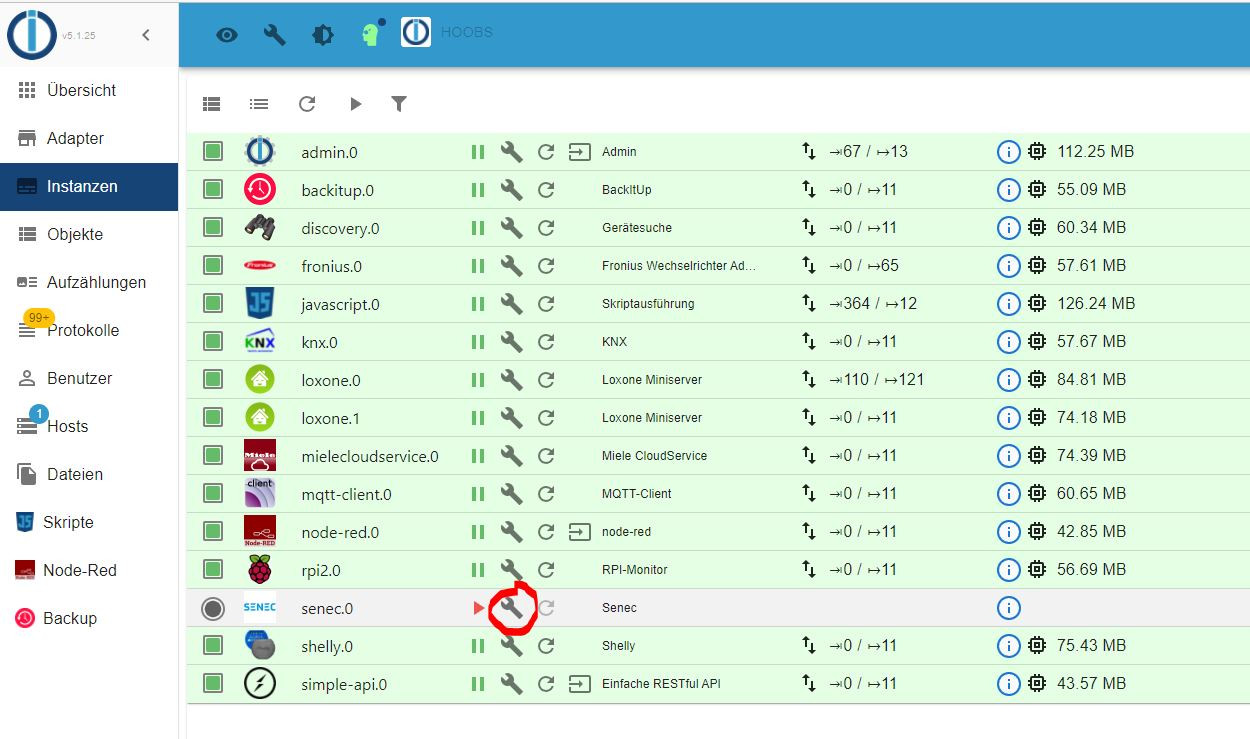Open the Hosts page

(89, 426)
